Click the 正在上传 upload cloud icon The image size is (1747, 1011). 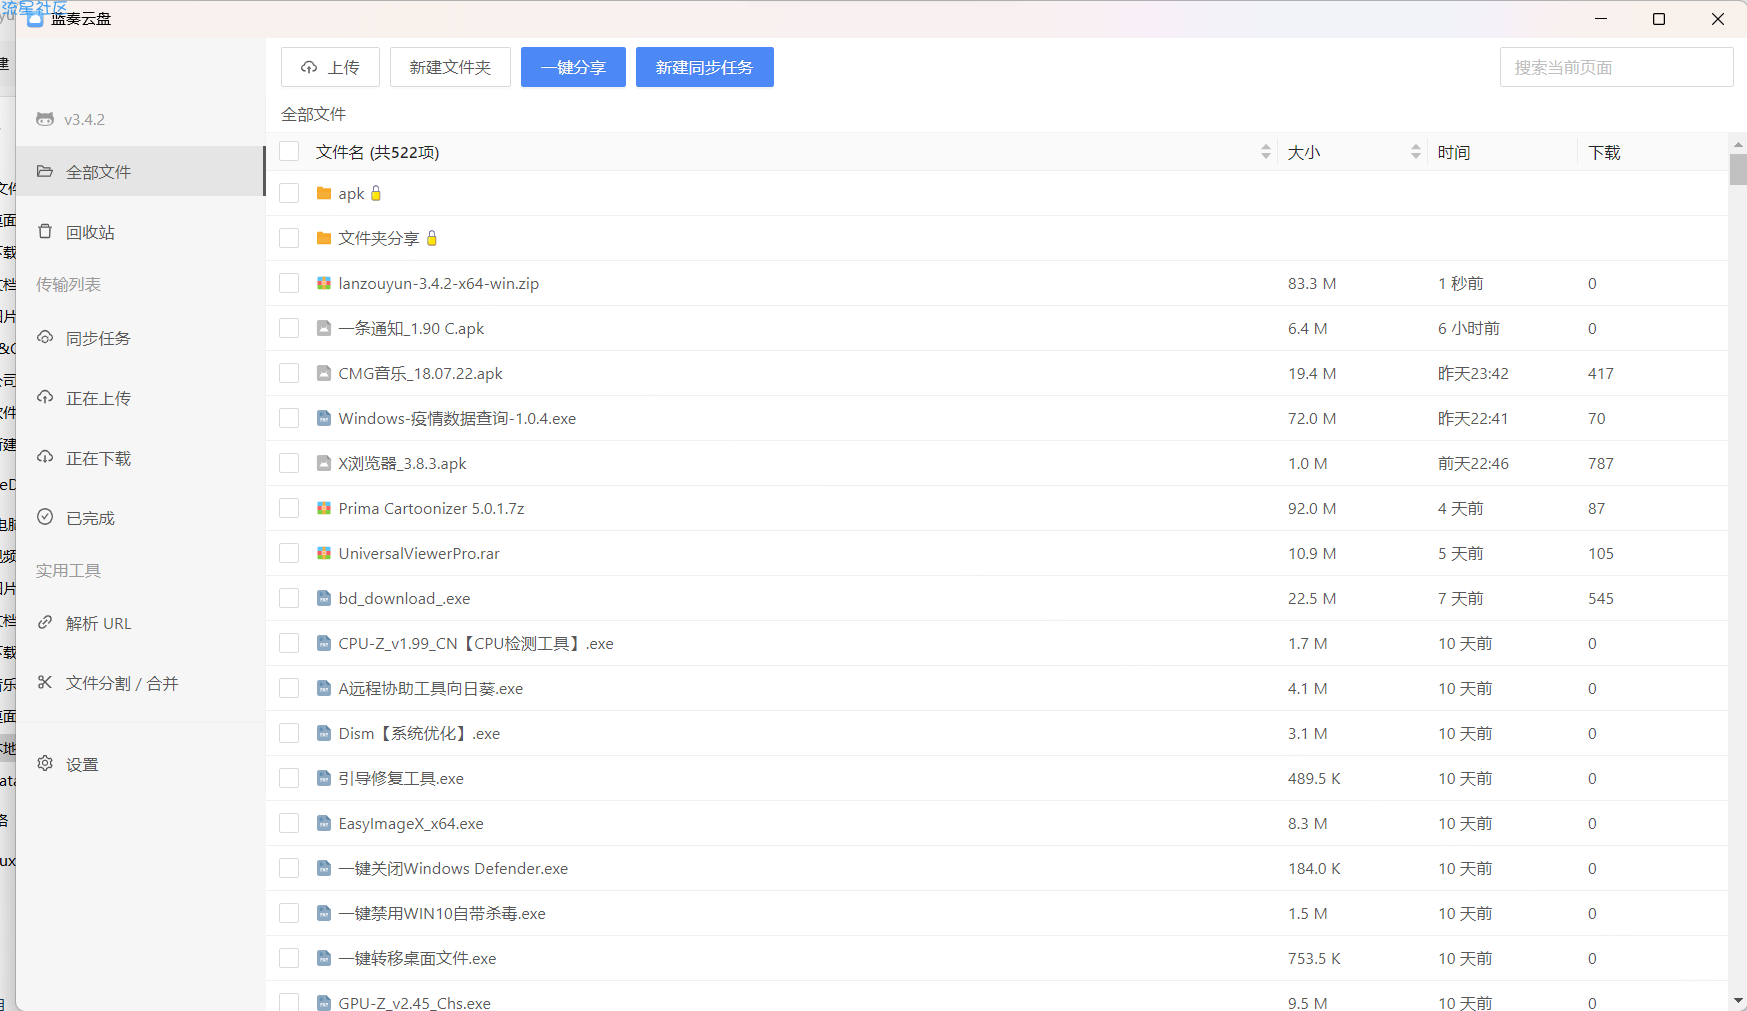click(x=45, y=397)
